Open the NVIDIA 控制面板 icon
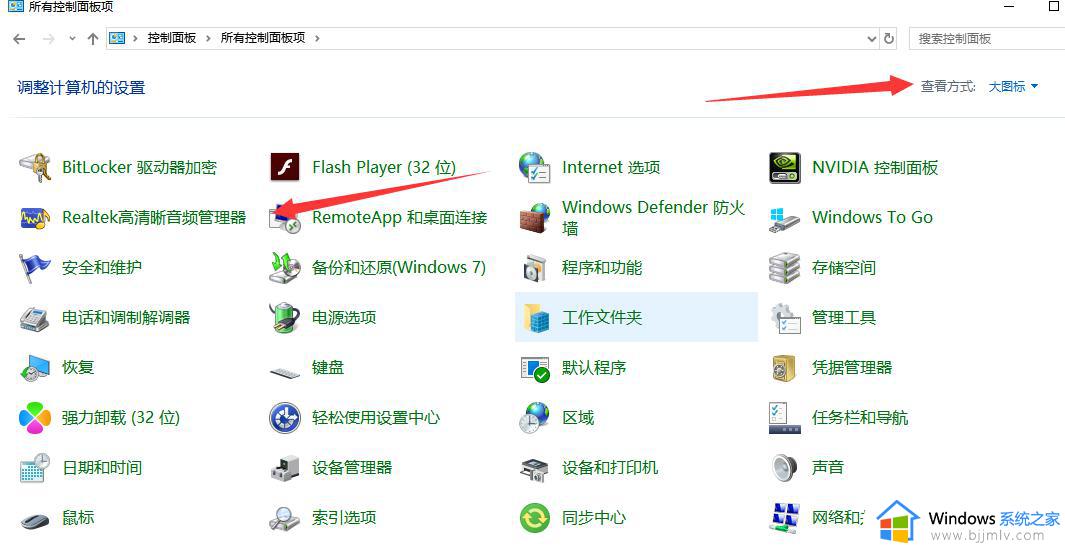 click(x=784, y=167)
